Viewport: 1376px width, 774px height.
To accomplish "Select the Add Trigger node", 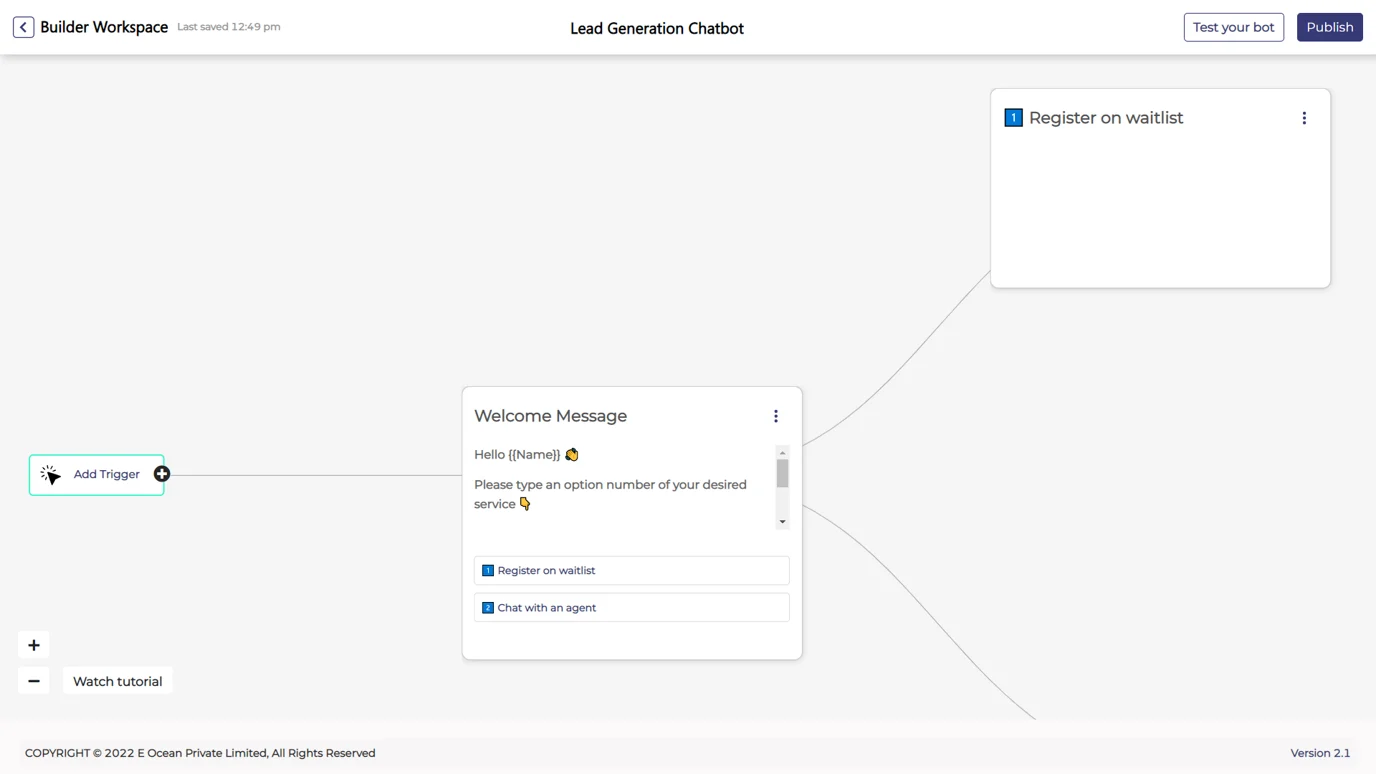I will 105,475.
